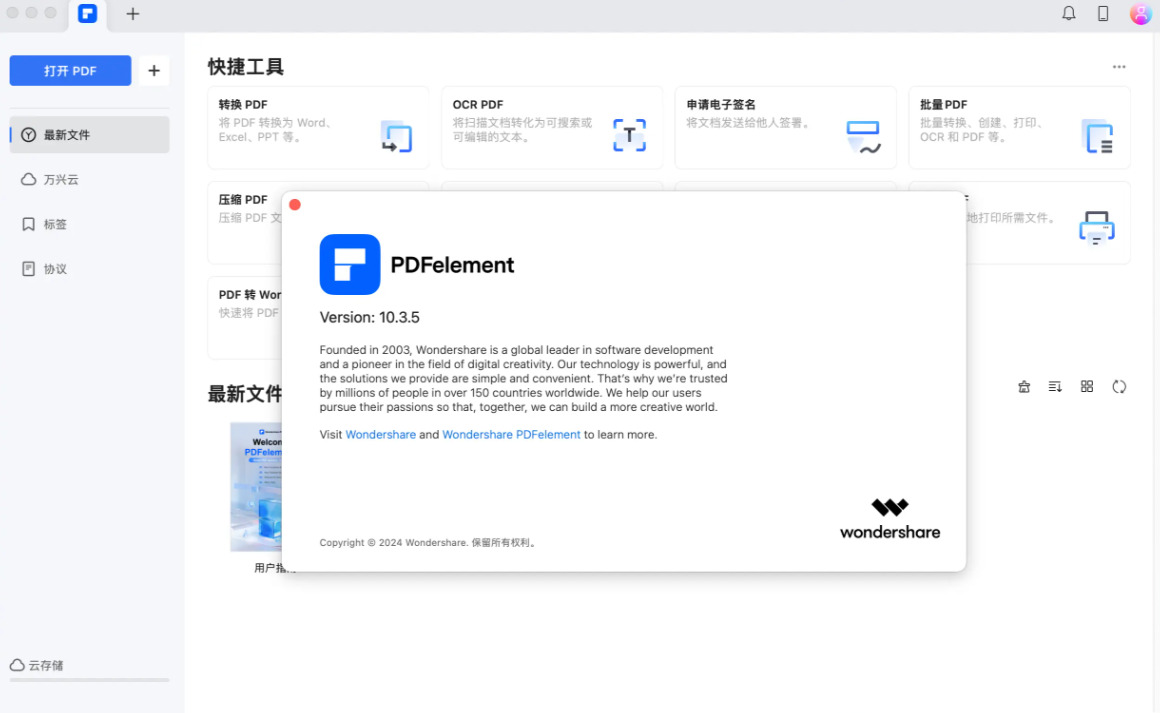
Task: Click the e-signature request icon
Action: 863,137
